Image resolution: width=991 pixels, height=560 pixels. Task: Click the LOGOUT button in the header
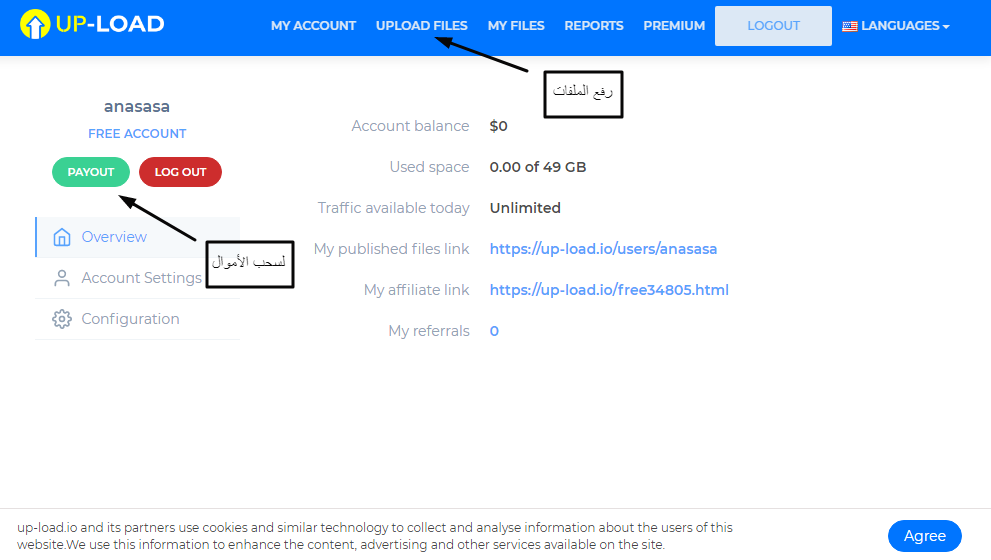[x=773, y=26]
